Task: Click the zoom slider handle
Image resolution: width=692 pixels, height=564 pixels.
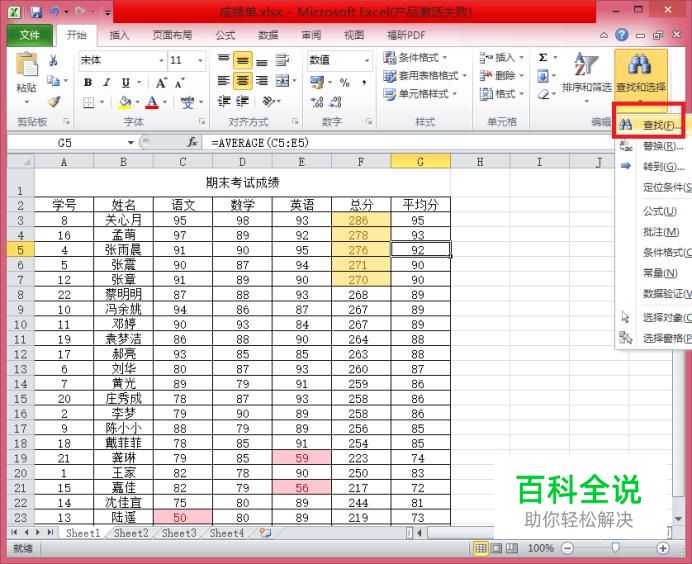Action: 615,548
